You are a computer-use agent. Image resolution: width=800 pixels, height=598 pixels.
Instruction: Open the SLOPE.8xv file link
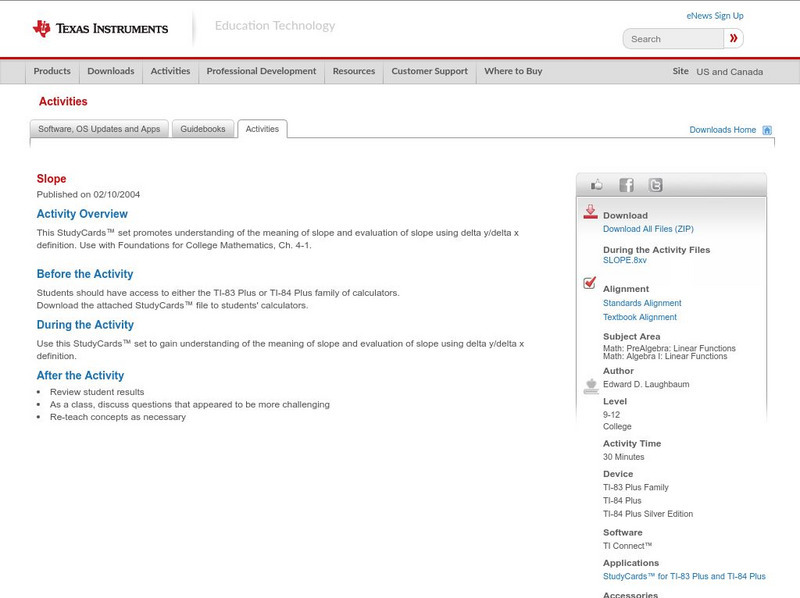point(625,260)
